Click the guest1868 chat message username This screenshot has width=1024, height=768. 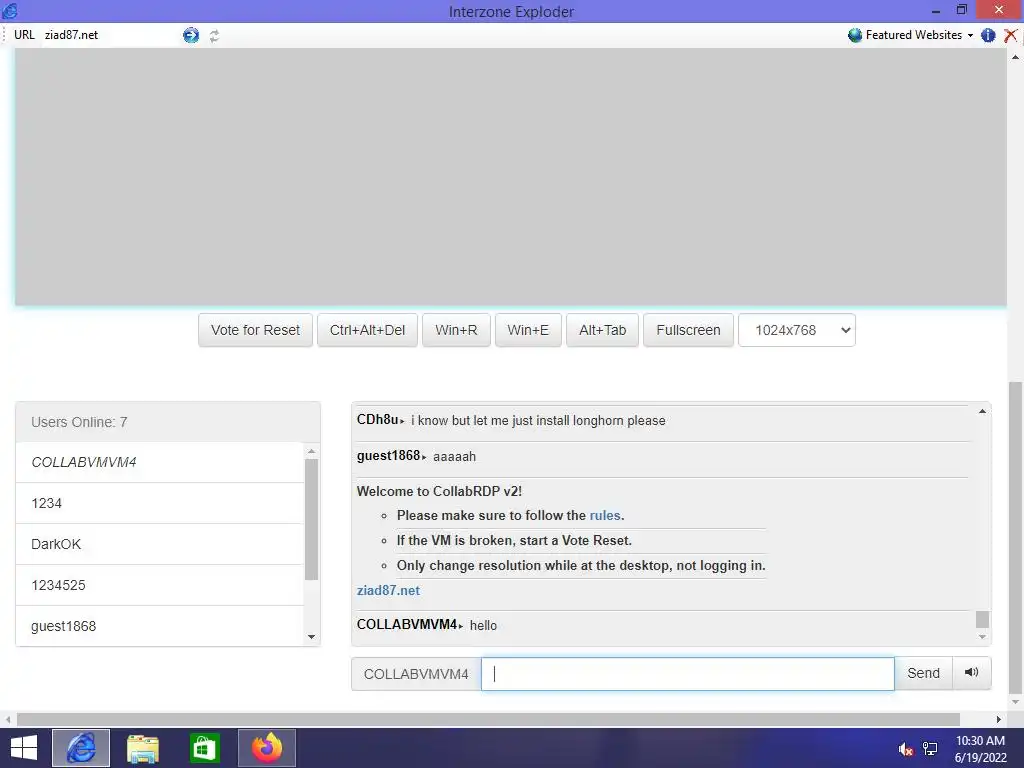[388, 456]
